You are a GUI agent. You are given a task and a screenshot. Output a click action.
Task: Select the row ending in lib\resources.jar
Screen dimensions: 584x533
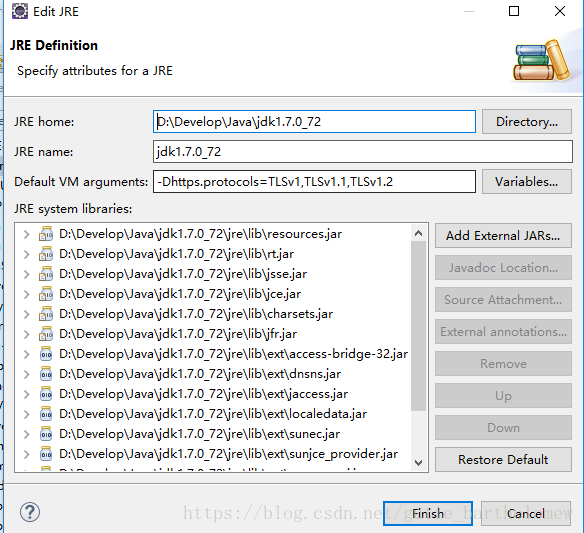(201, 234)
